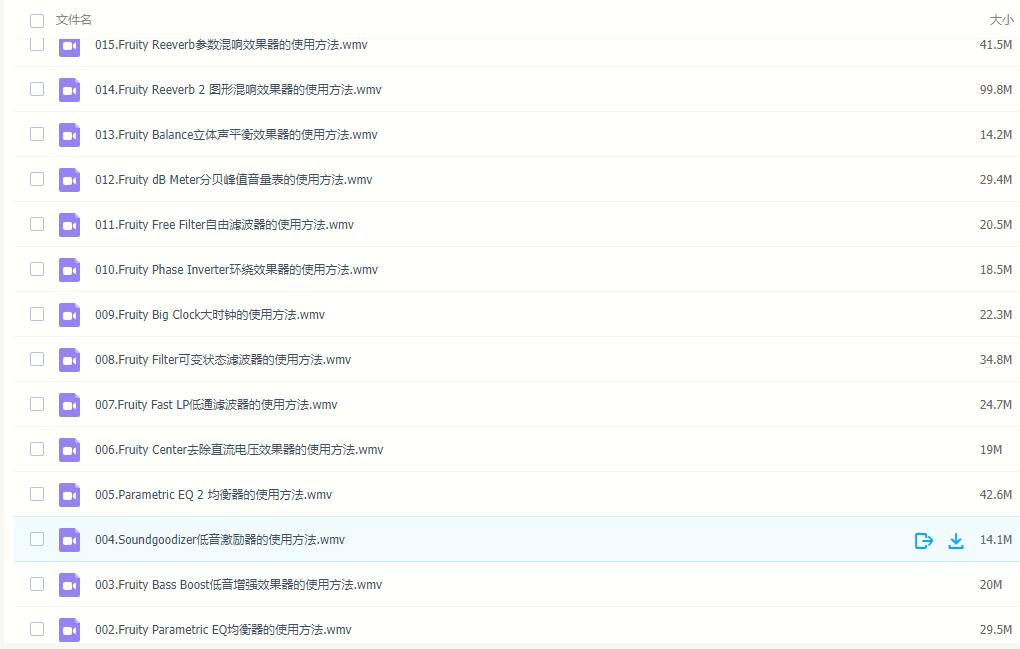Toggle the select-all checkbox in the header

pyautogui.click(x=37, y=21)
